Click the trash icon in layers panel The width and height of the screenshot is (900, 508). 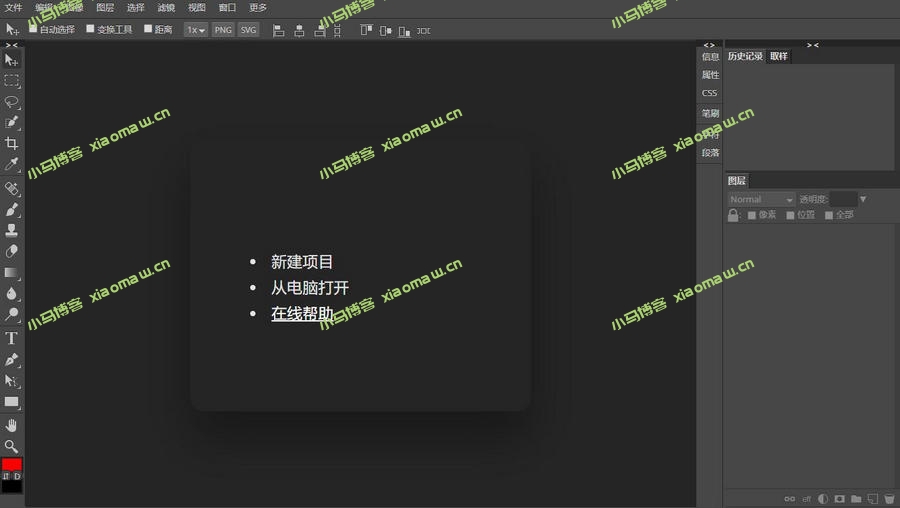tap(889, 498)
